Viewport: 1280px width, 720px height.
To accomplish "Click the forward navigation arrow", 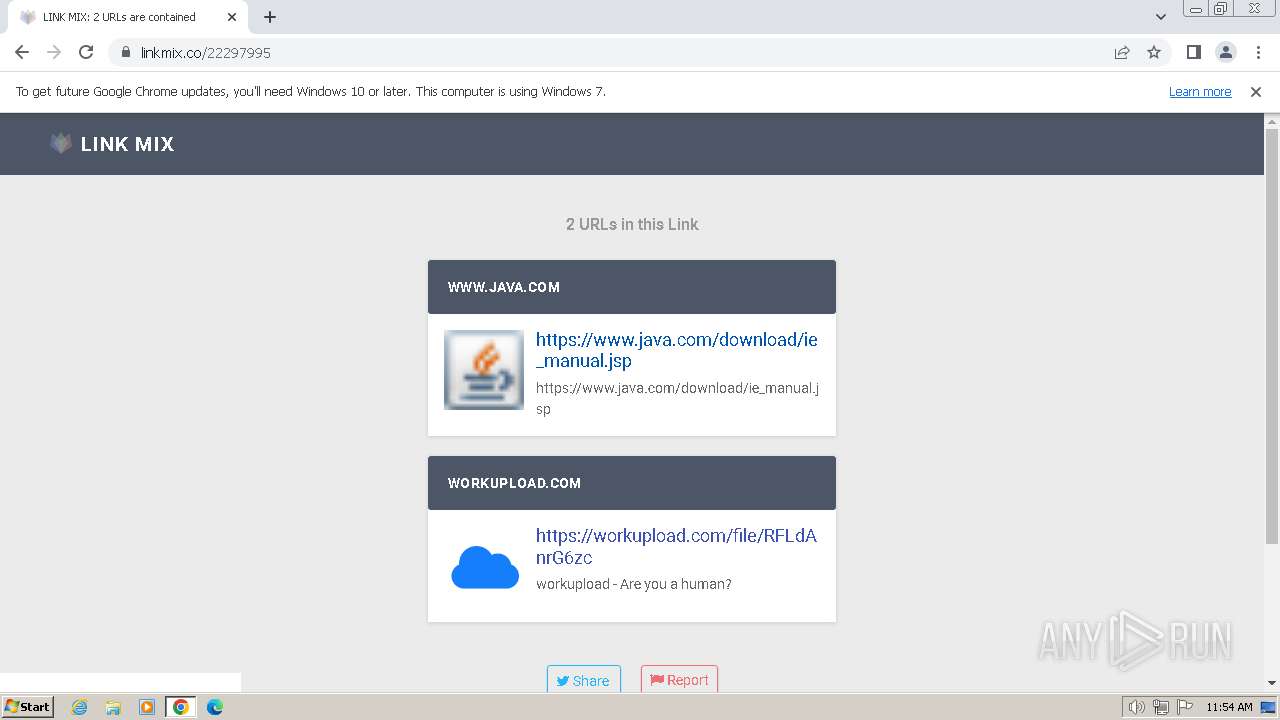I will point(54,52).
